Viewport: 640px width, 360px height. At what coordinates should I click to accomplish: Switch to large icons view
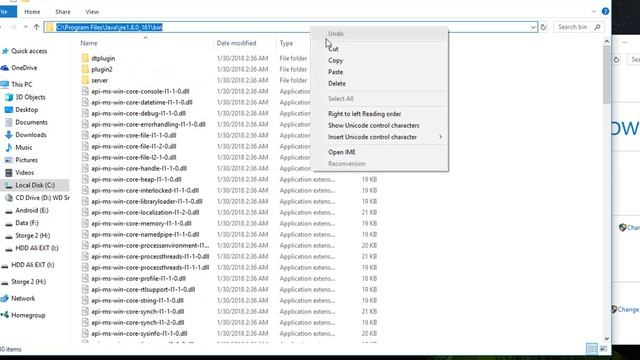tap(603, 349)
